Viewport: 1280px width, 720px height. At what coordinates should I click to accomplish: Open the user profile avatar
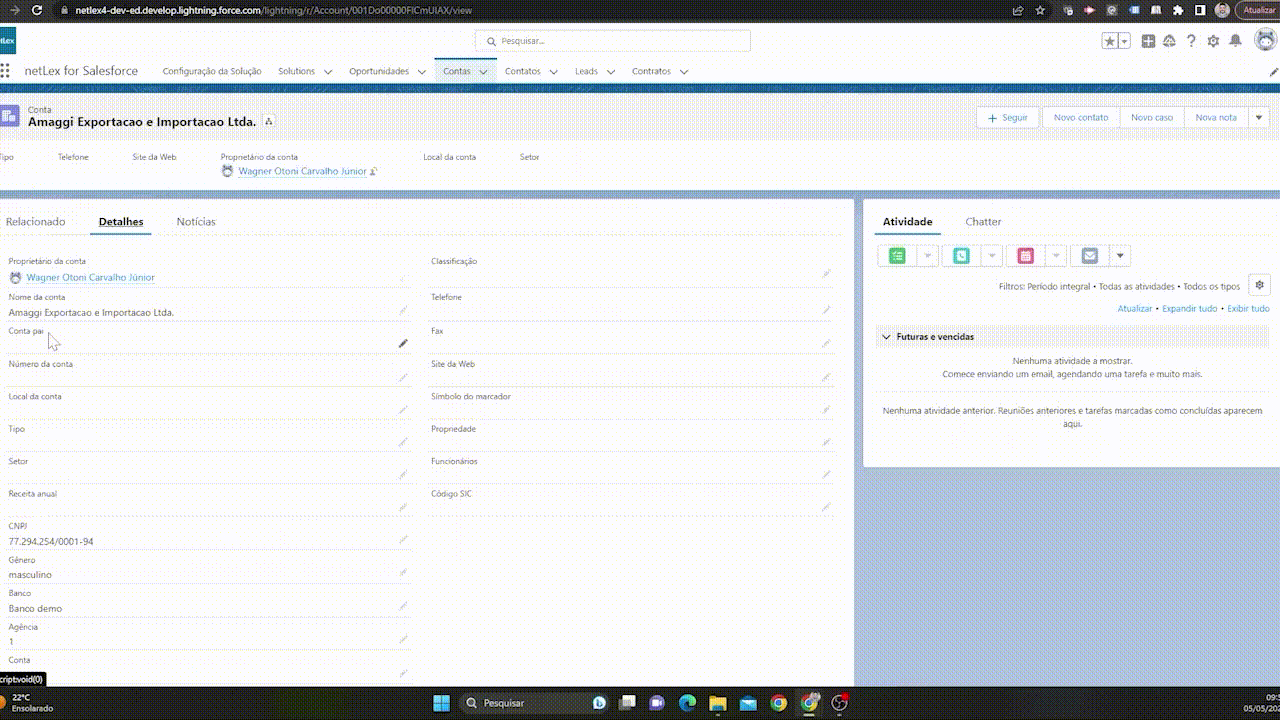click(1265, 40)
